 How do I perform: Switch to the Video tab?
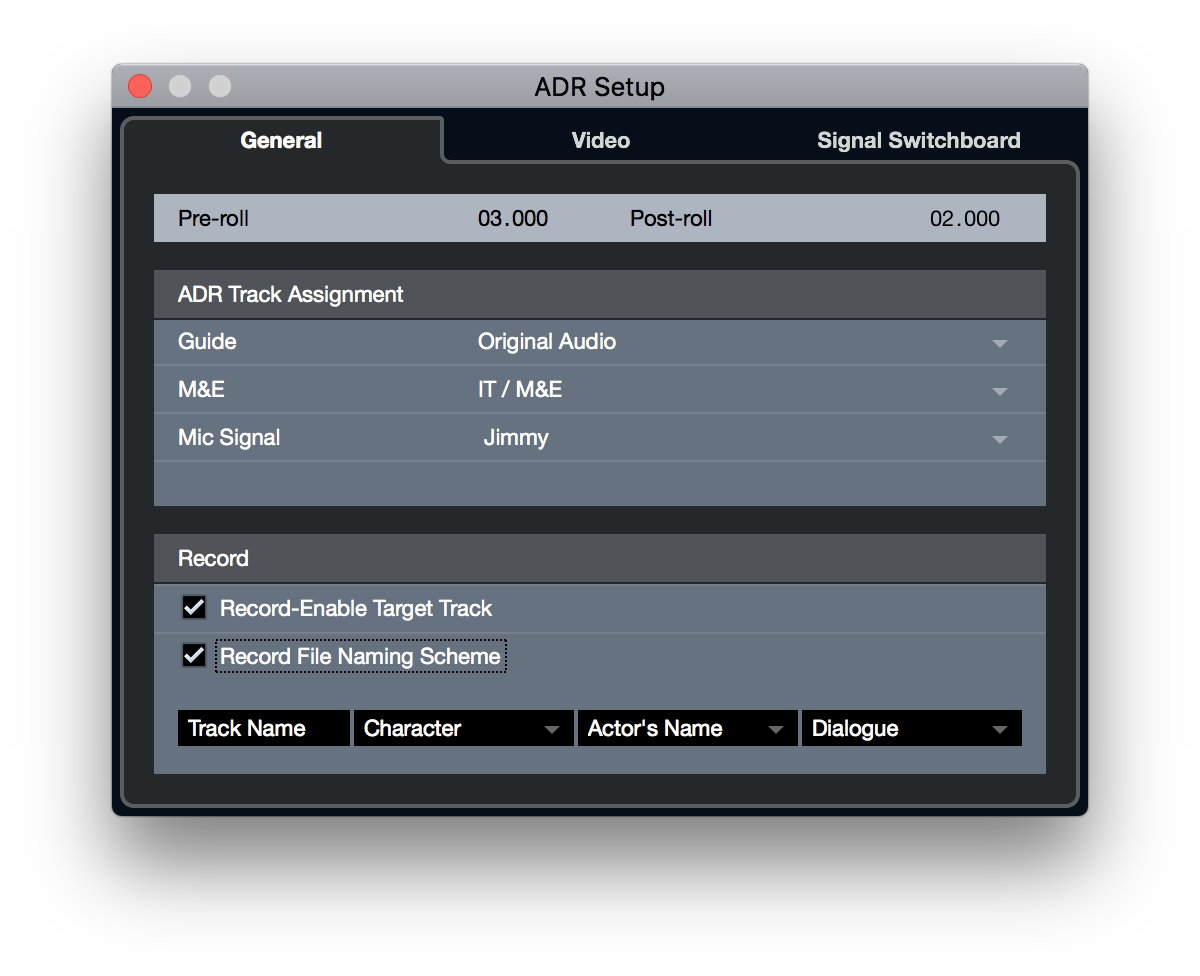coord(600,140)
